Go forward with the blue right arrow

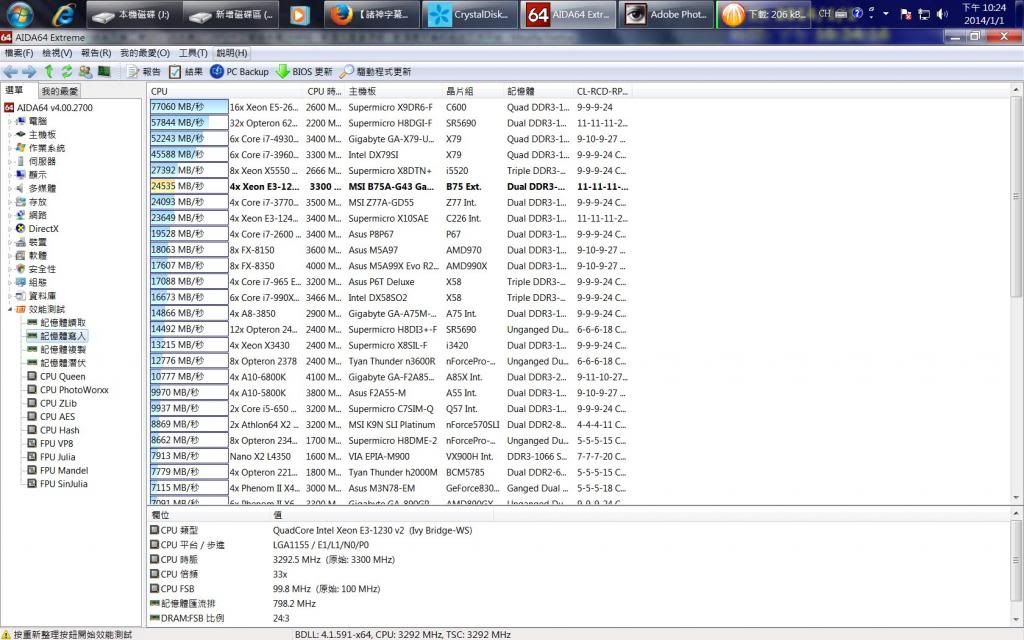(x=29, y=72)
